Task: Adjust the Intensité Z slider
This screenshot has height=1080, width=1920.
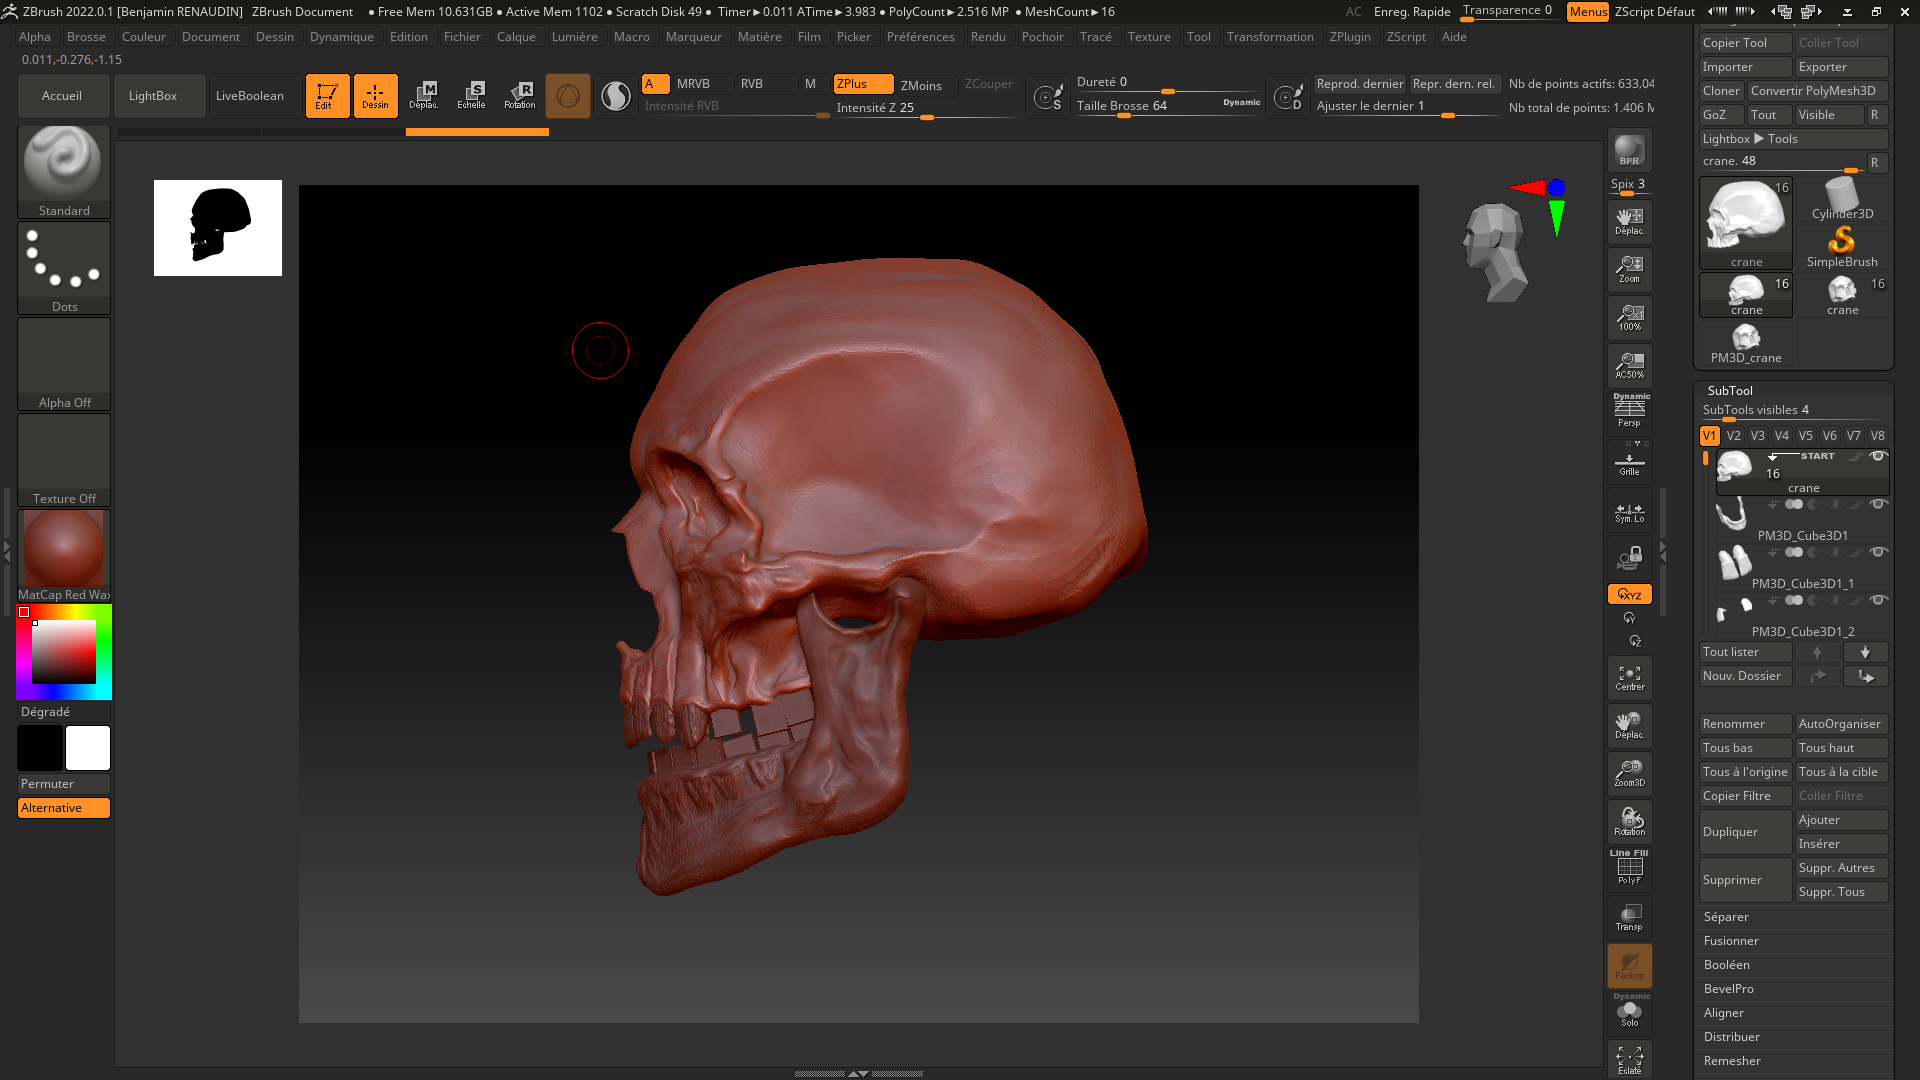Action: pos(926,108)
